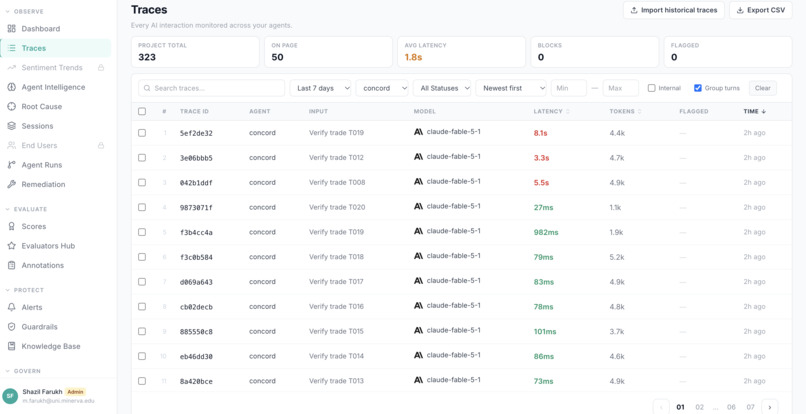Image resolution: width=806 pixels, height=414 pixels.
Task: Click the Export CSV button
Action: point(761,10)
